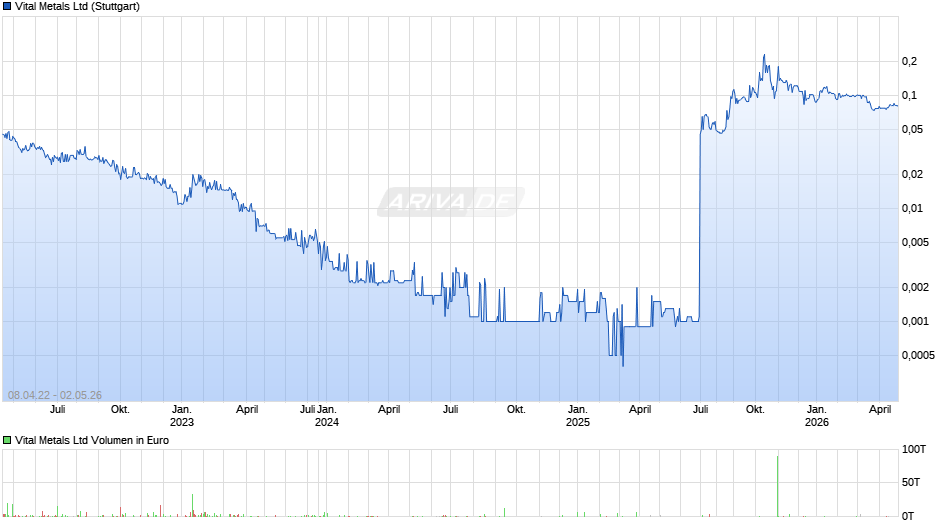
Task: Click the 'Vital Metals Ltd (Stuttgart)' chart title
Action: click(77, 7)
